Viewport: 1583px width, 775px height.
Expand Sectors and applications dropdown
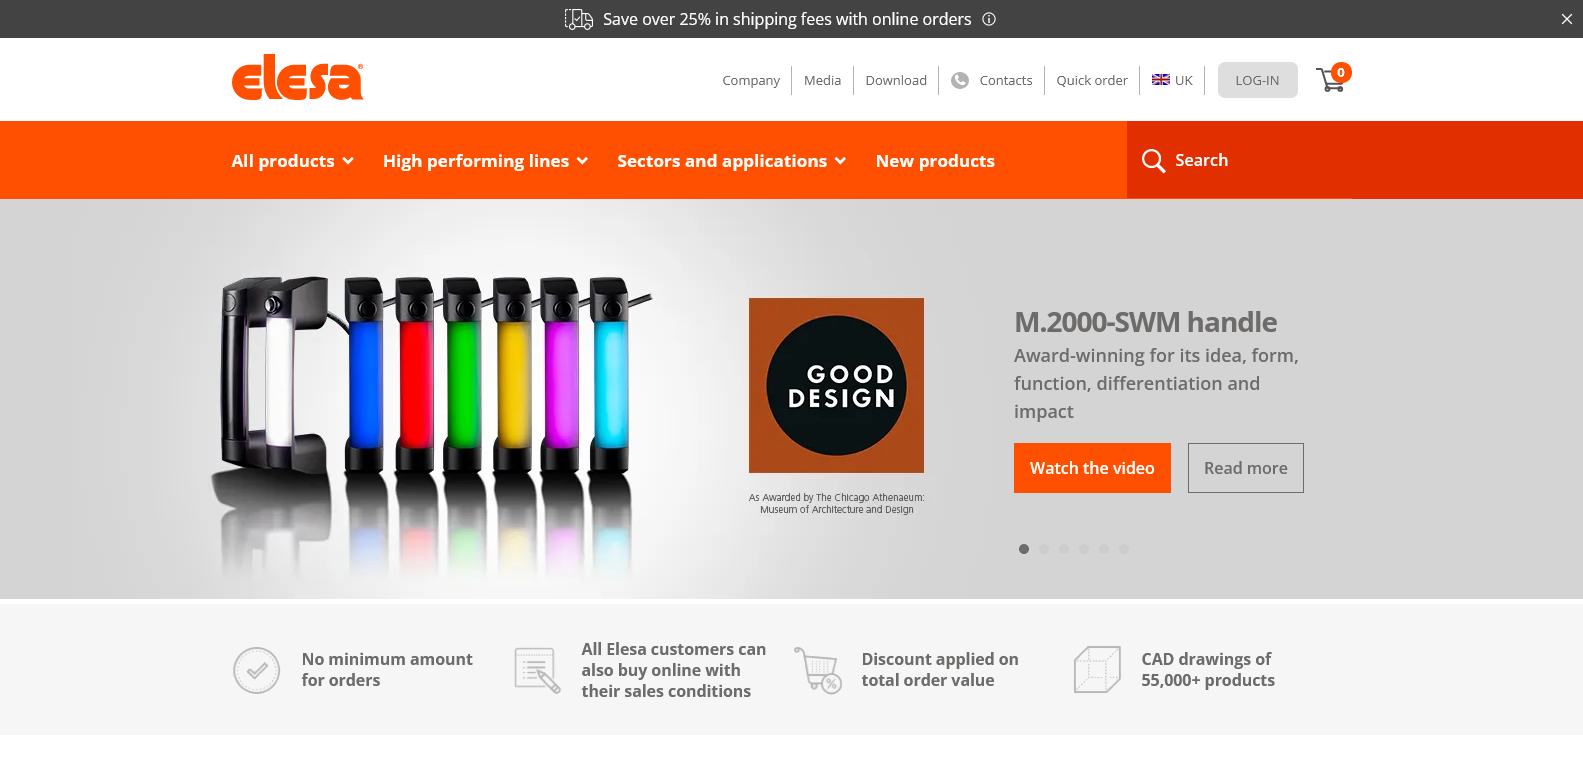[731, 161]
